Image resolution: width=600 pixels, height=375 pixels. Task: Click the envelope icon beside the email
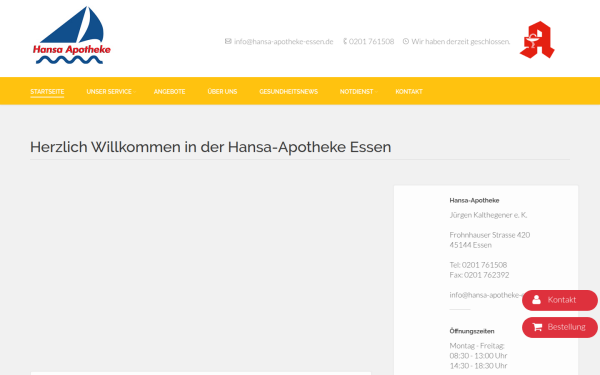click(228, 41)
